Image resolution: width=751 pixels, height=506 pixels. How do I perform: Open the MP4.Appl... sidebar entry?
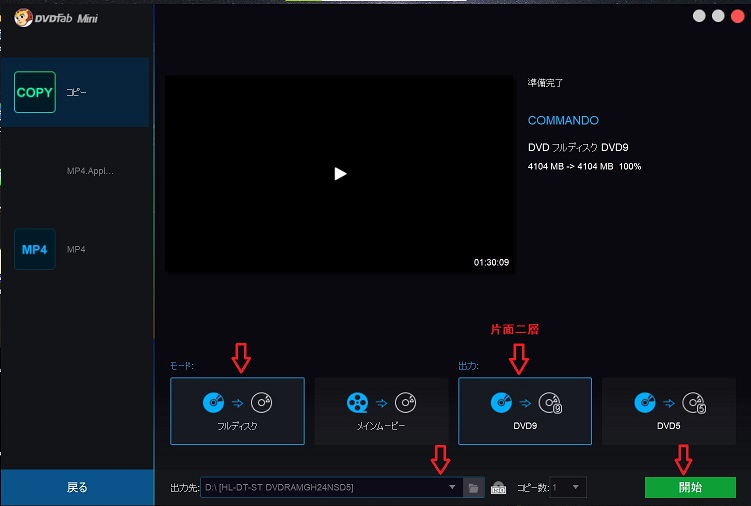click(x=90, y=171)
